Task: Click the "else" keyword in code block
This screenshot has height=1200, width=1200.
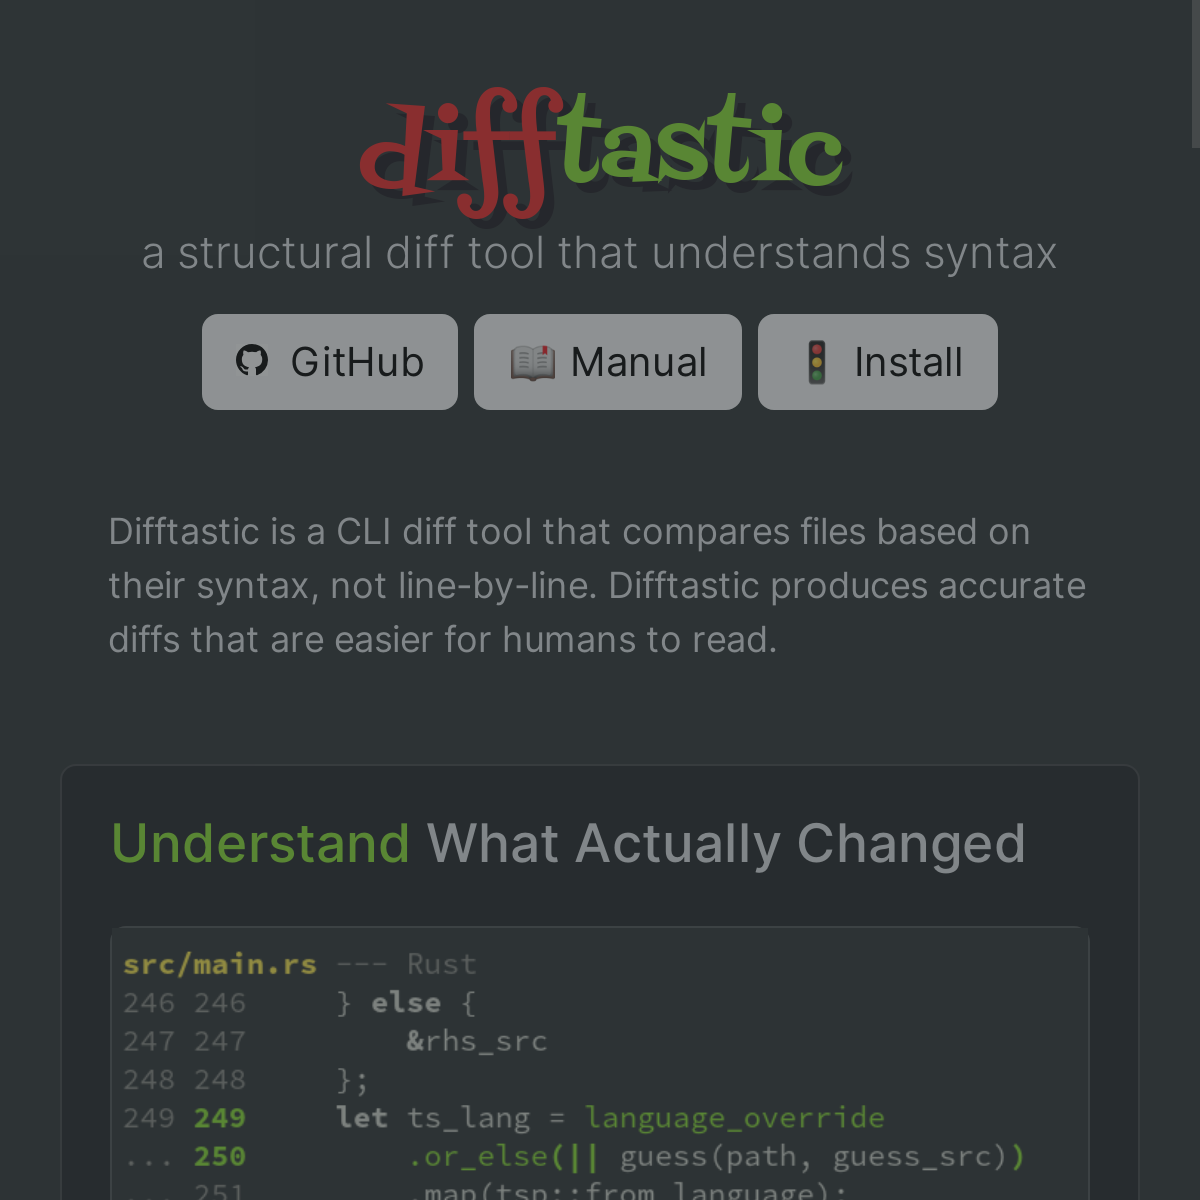Action: point(406,1003)
